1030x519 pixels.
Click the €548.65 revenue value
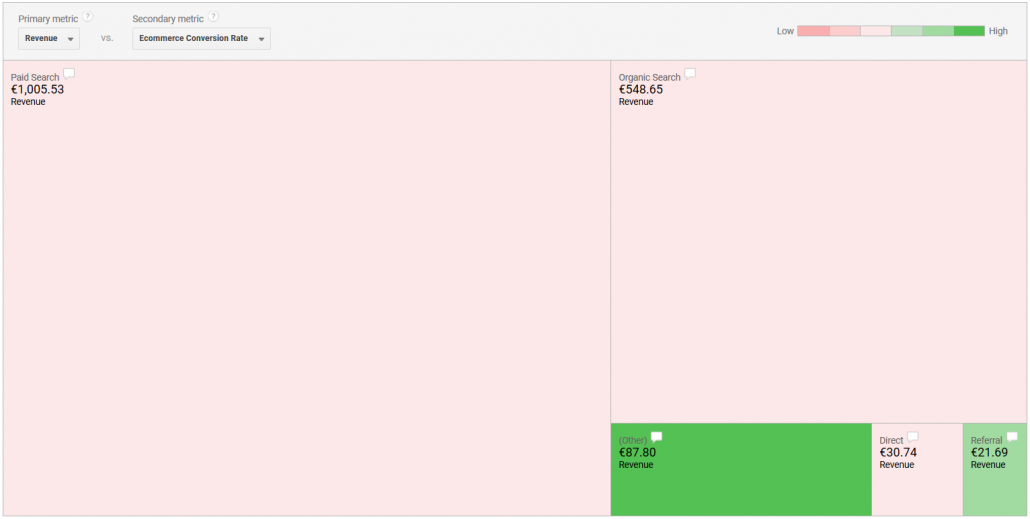pyautogui.click(x=641, y=89)
